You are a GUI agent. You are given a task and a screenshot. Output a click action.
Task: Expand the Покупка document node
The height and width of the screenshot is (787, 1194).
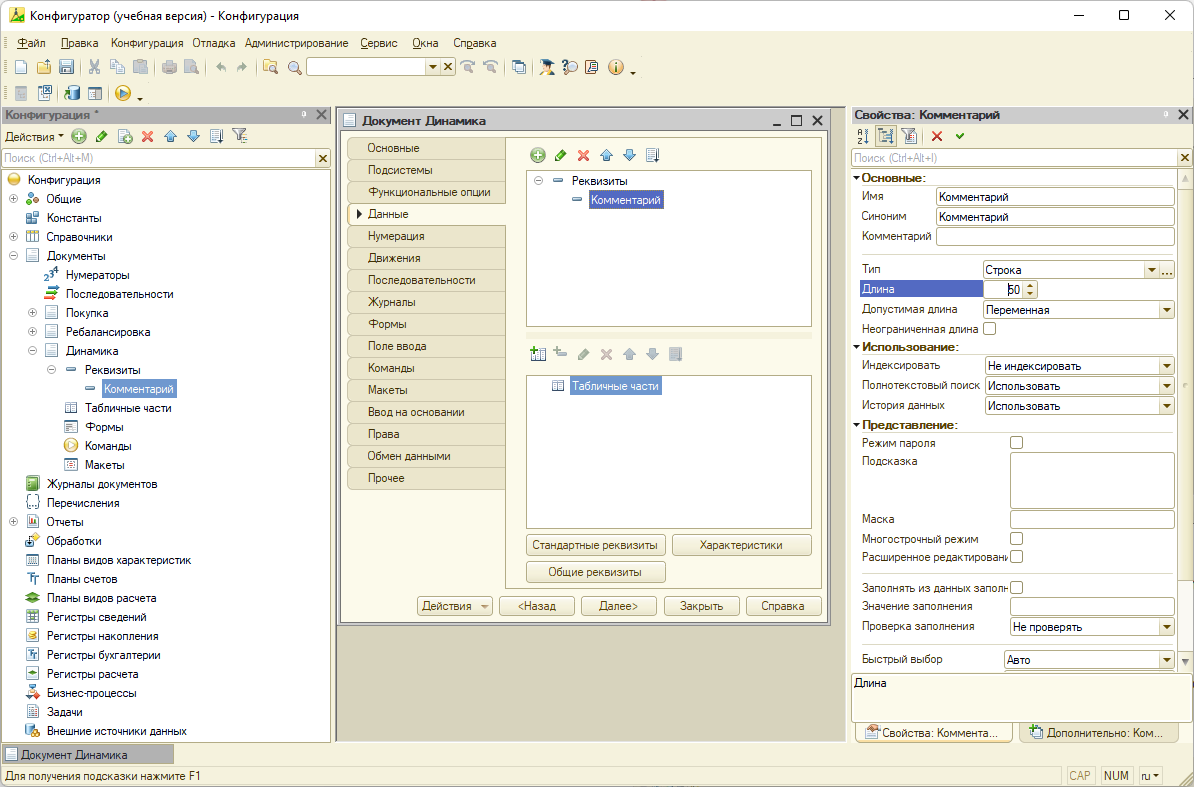coord(32,313)
